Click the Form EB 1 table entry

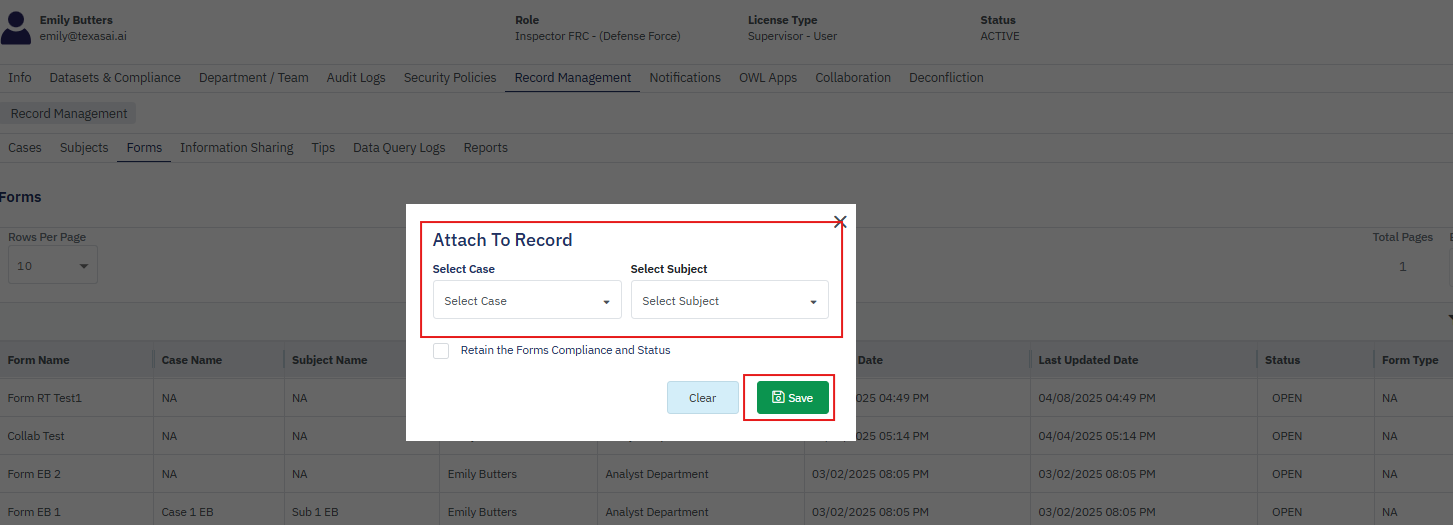34,512
